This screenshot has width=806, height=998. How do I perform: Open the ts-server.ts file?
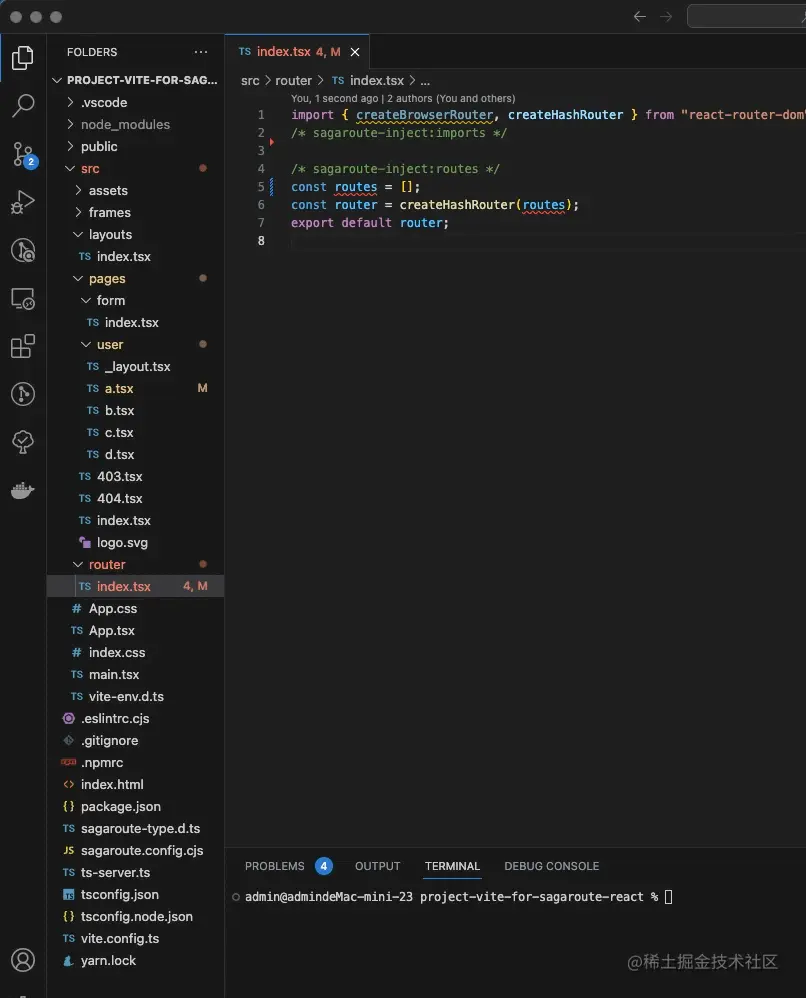coord(136,873)
